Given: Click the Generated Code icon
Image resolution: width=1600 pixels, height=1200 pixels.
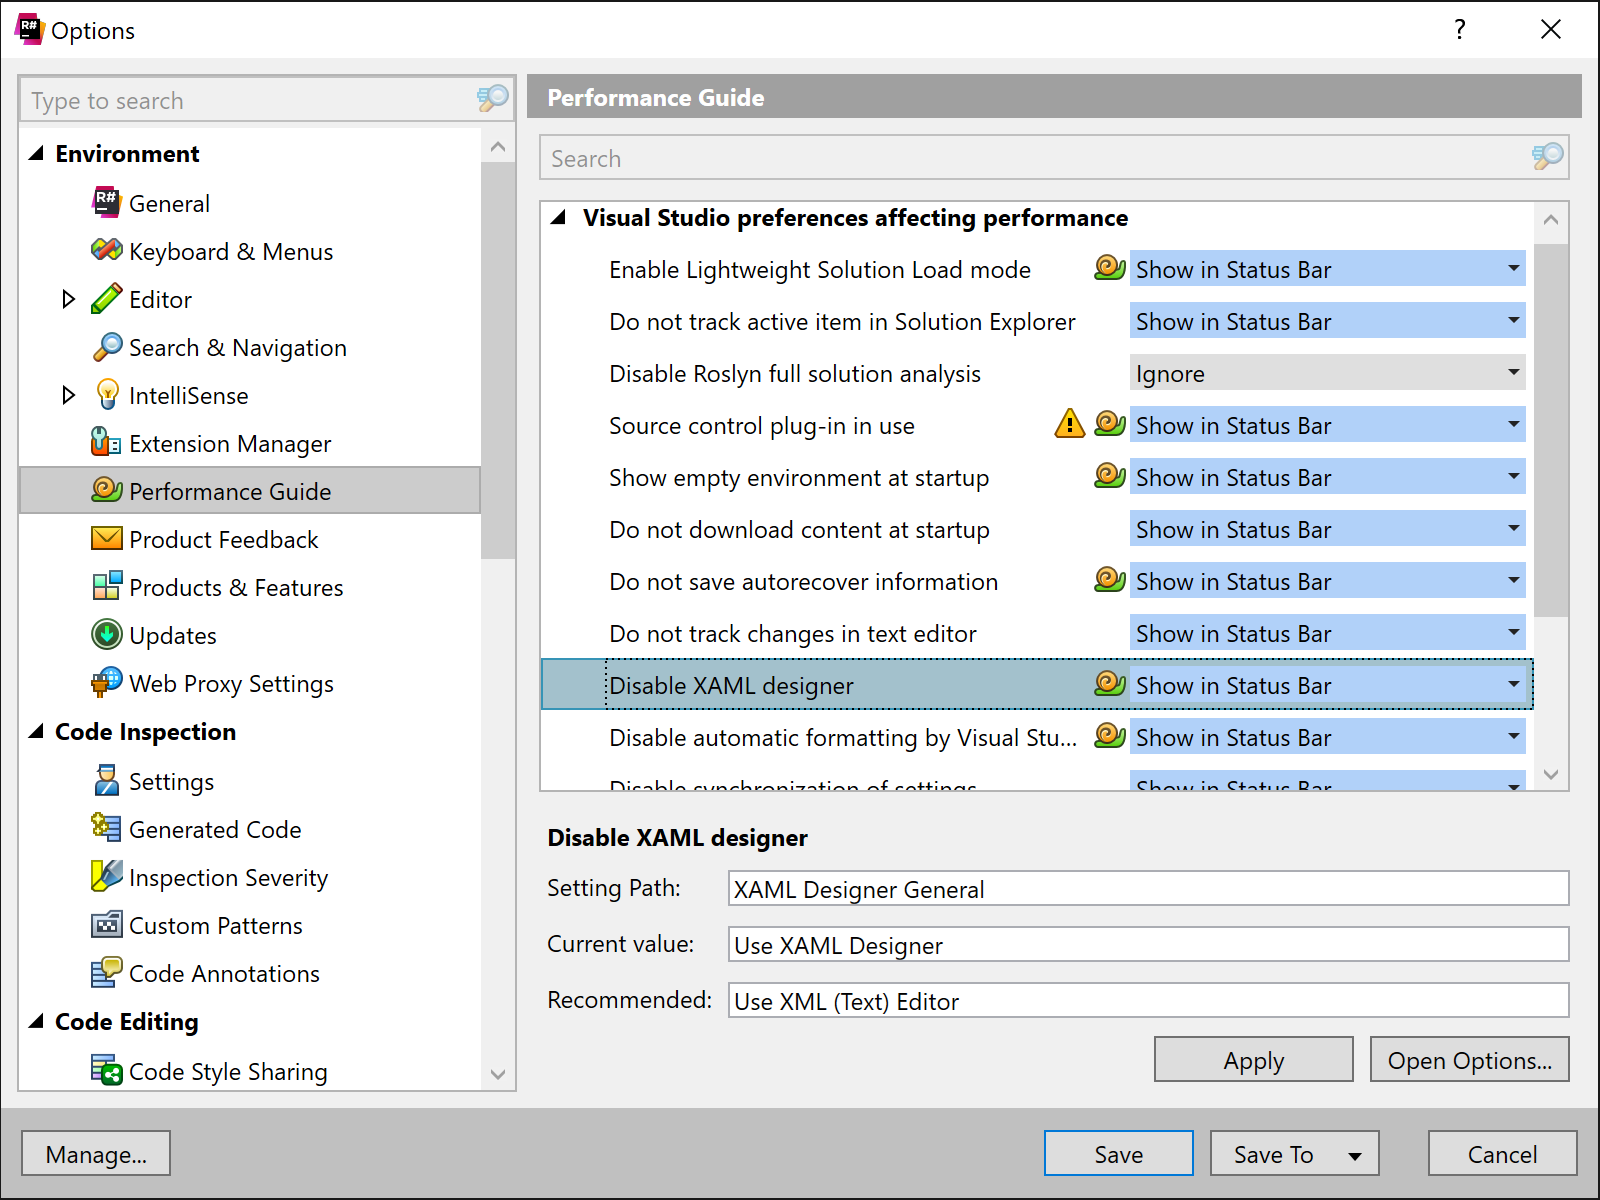Looking at the screenshot, I should pos(106,828).
